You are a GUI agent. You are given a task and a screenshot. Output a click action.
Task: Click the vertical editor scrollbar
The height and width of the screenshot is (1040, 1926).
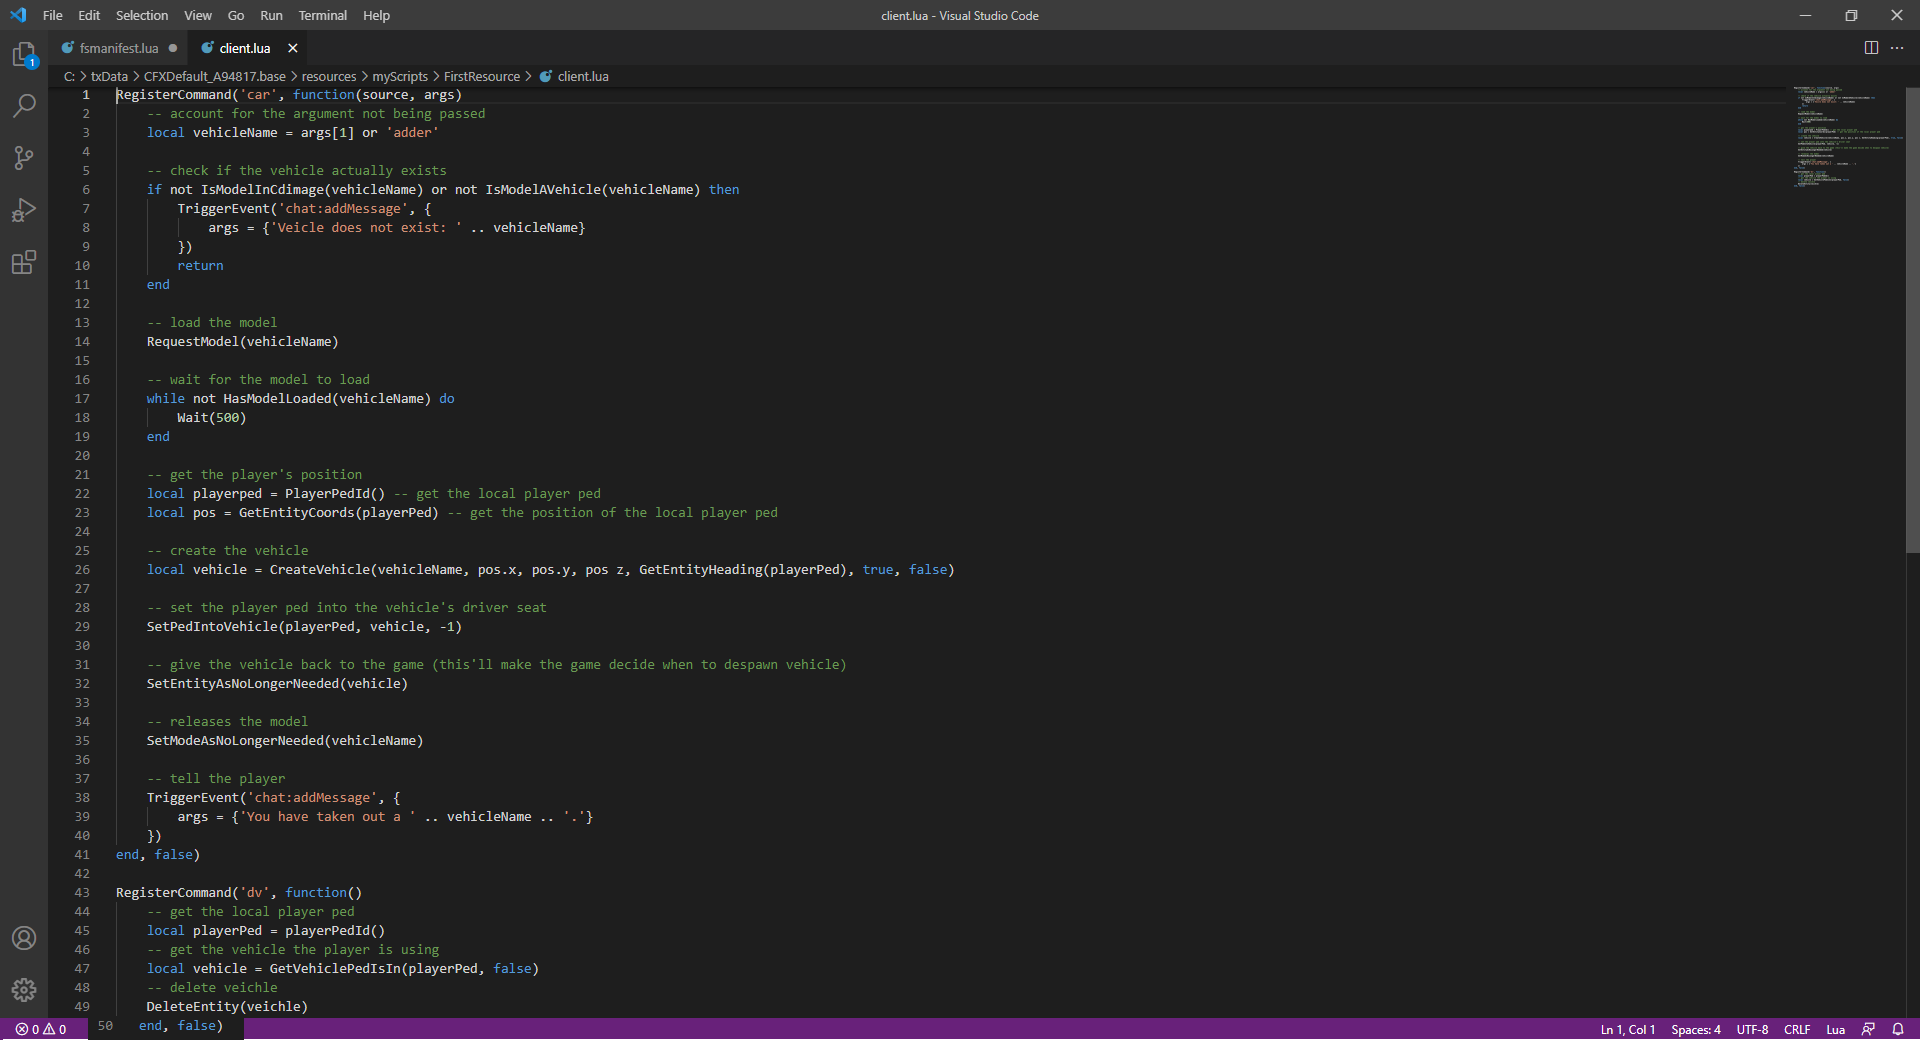click(x=1913, y=320)
